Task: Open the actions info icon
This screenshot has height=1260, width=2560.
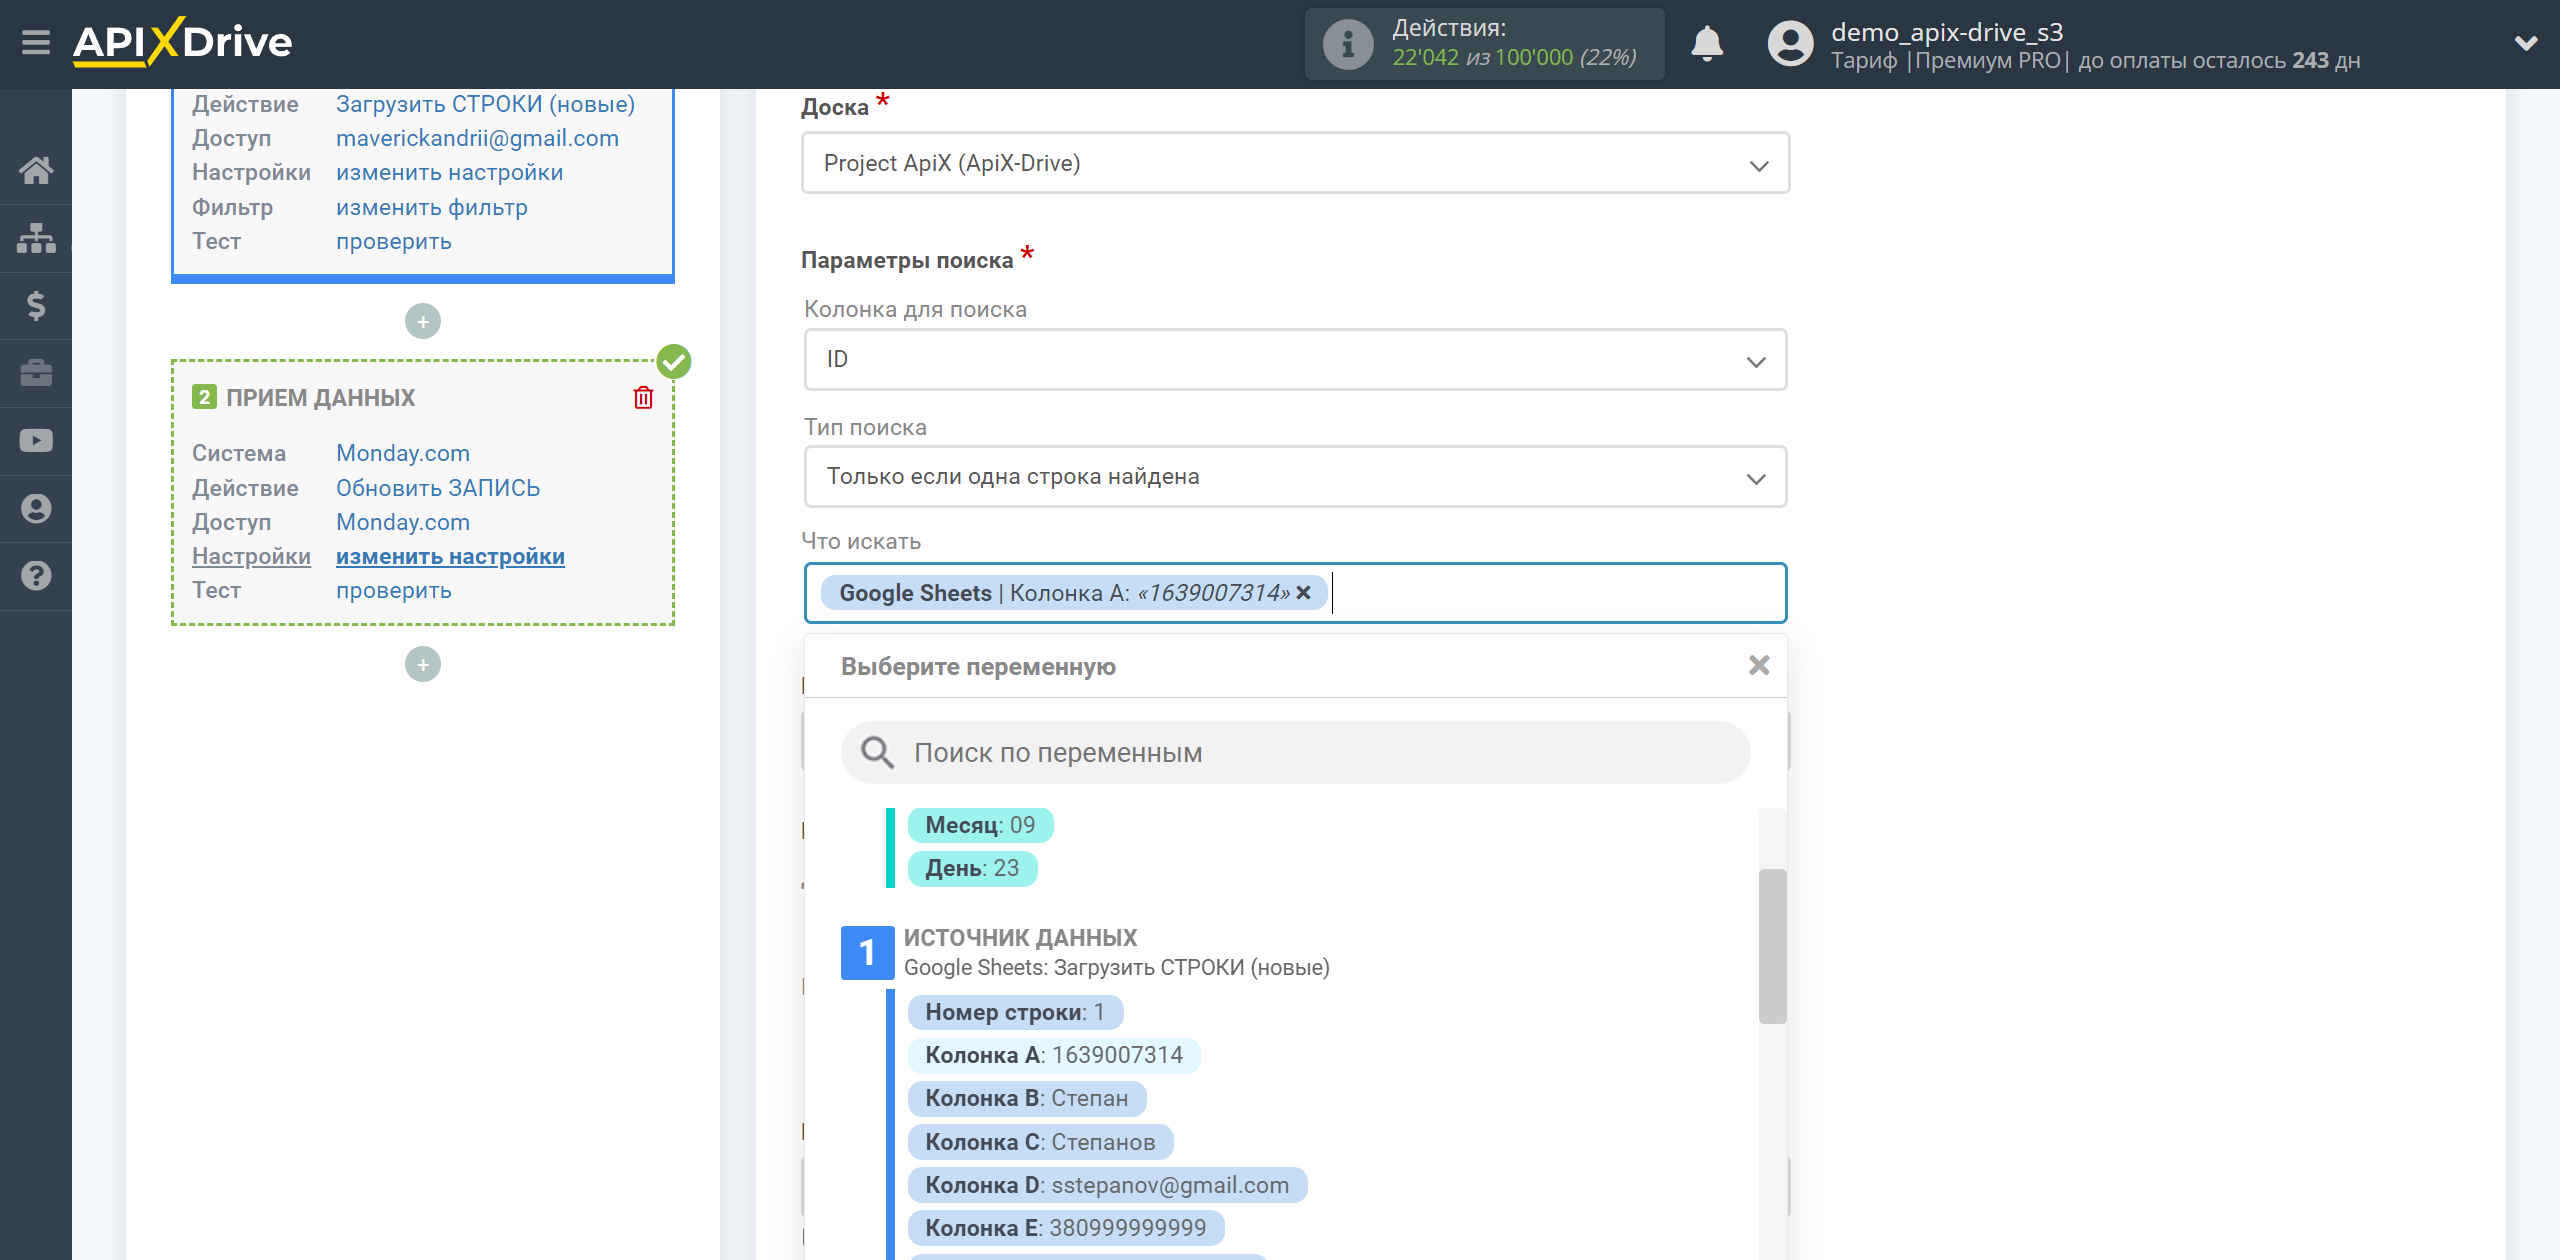Action: coord(1347,44)
